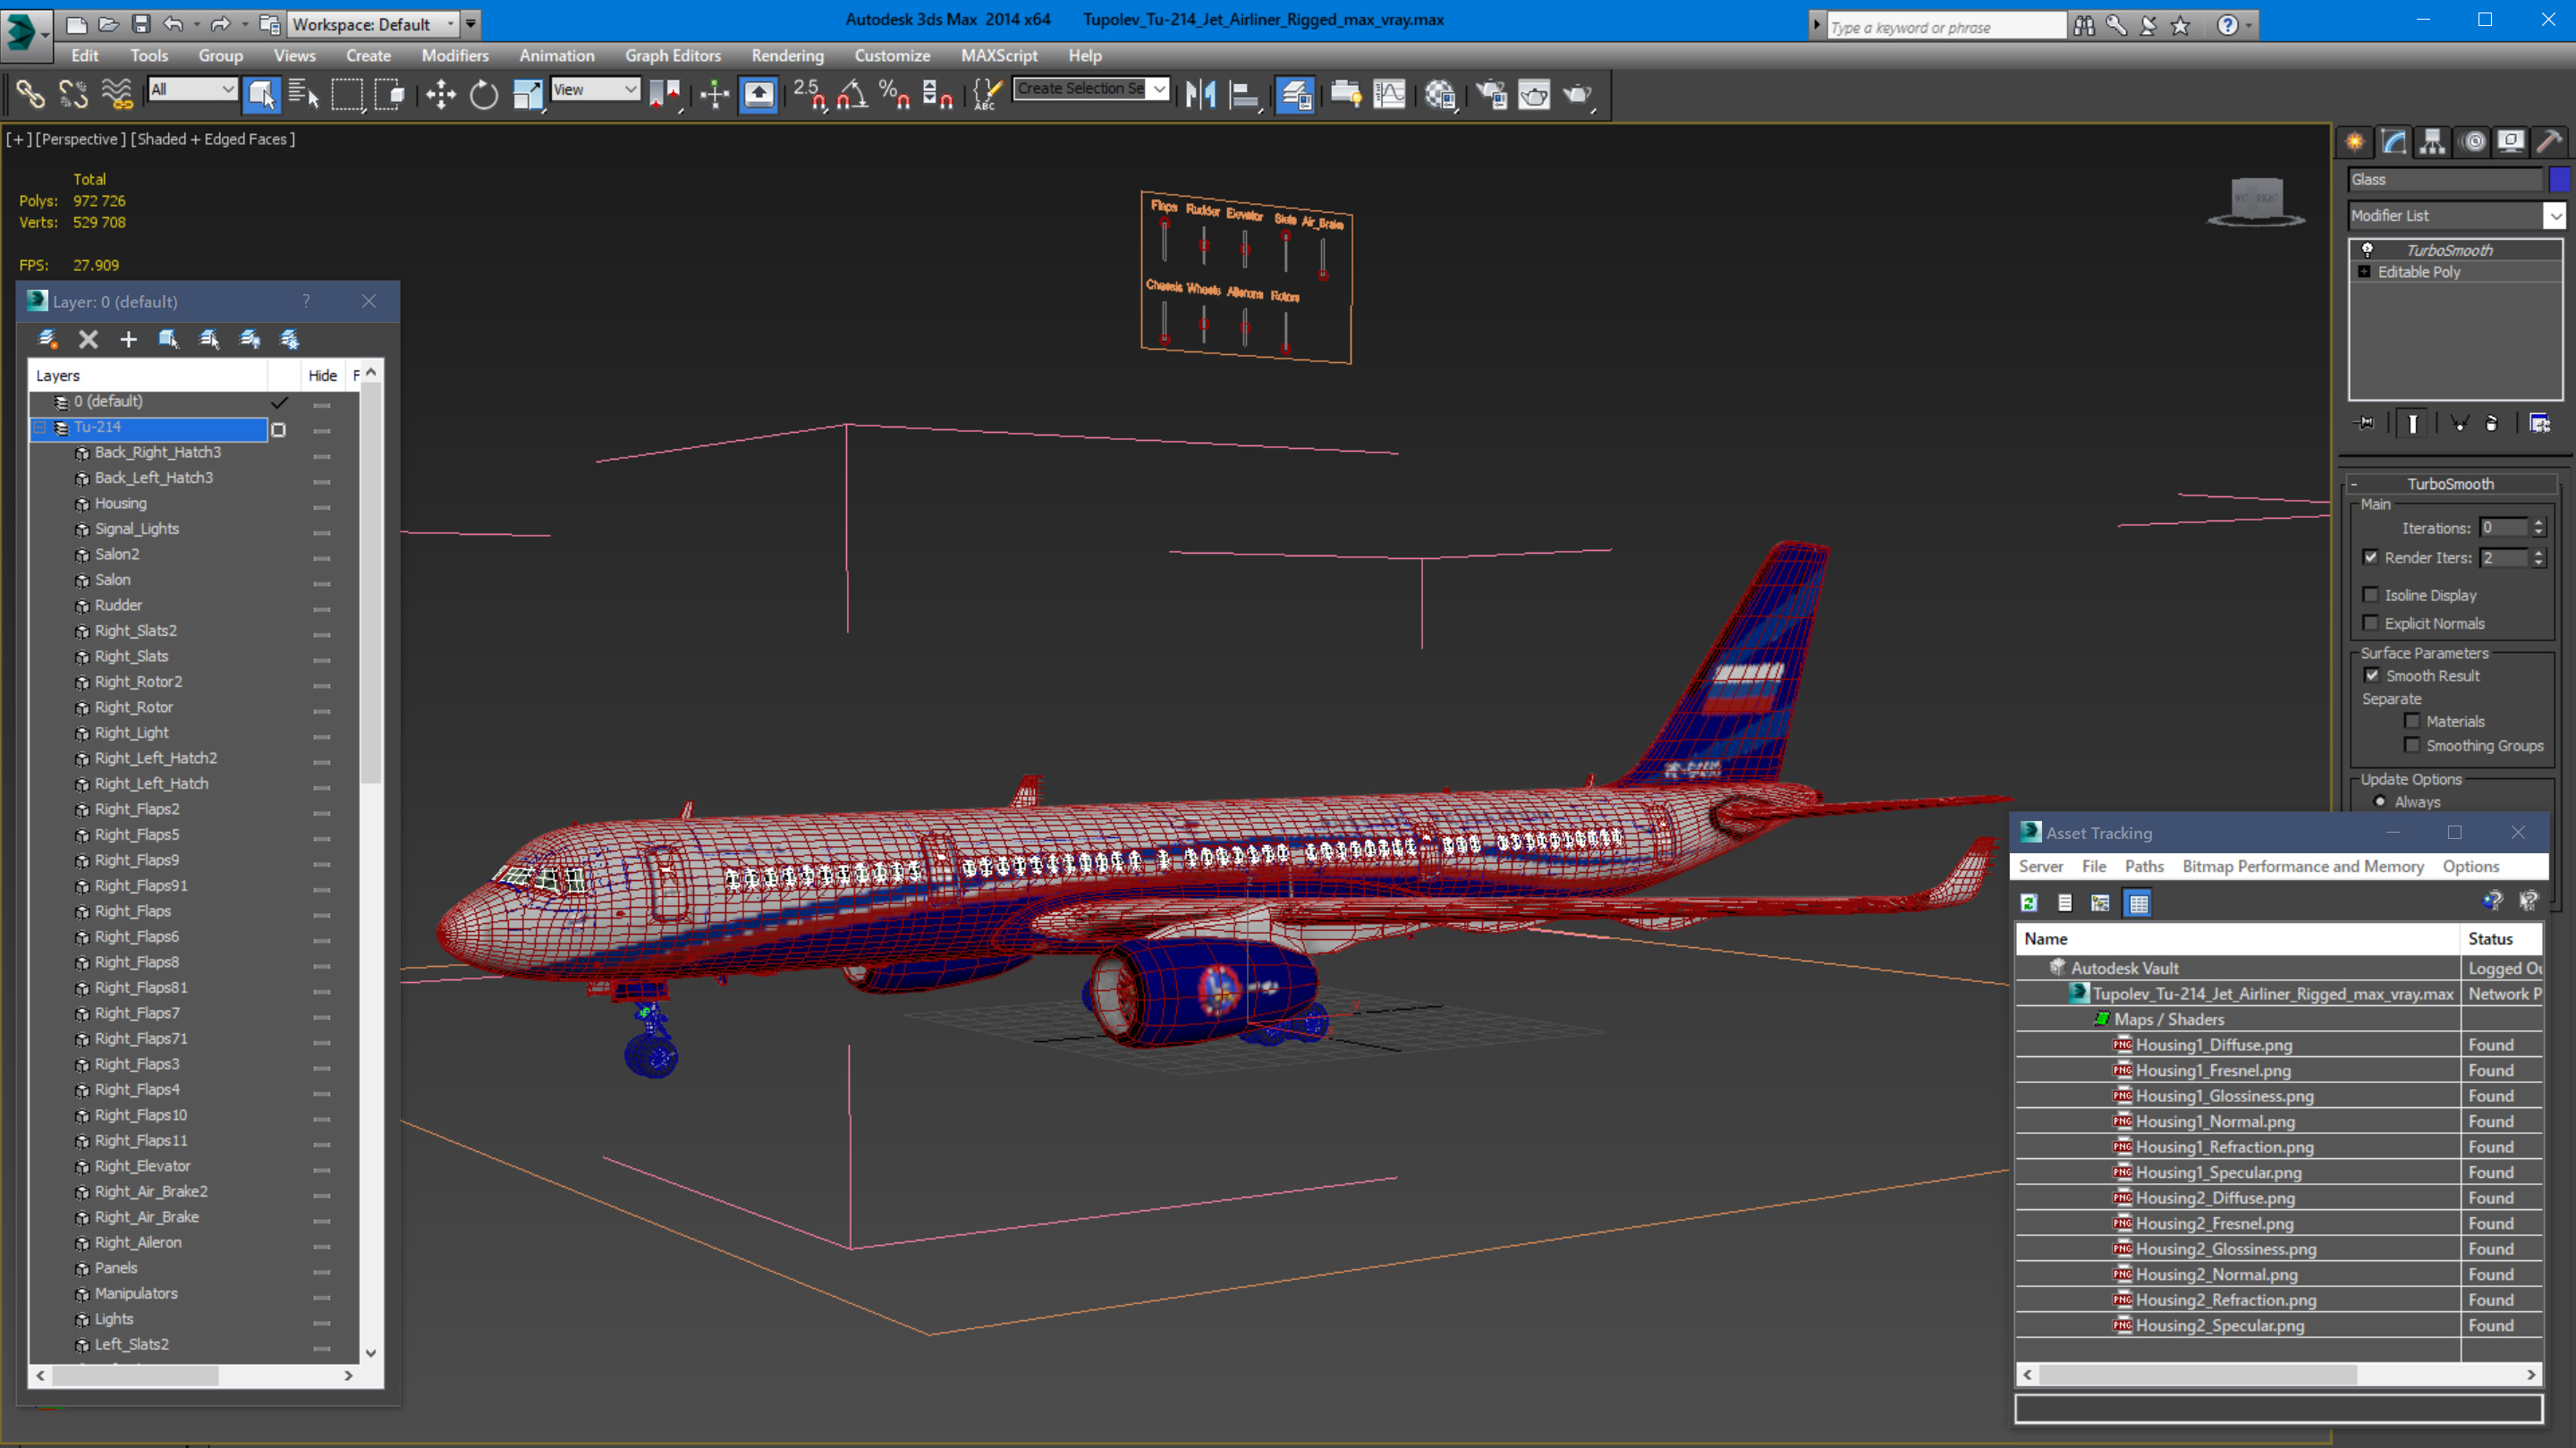Click Delete layer X icon in Layer dialog
2576x1448 pixels.
88,339
